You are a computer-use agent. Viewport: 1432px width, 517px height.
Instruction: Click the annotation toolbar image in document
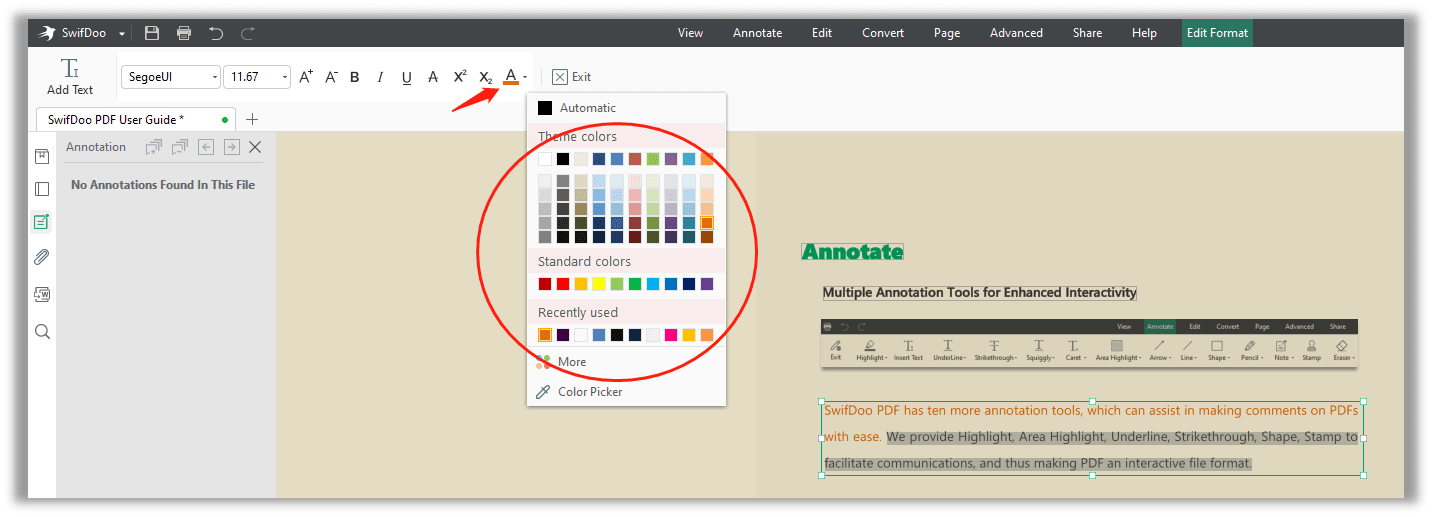(1089, 343)
